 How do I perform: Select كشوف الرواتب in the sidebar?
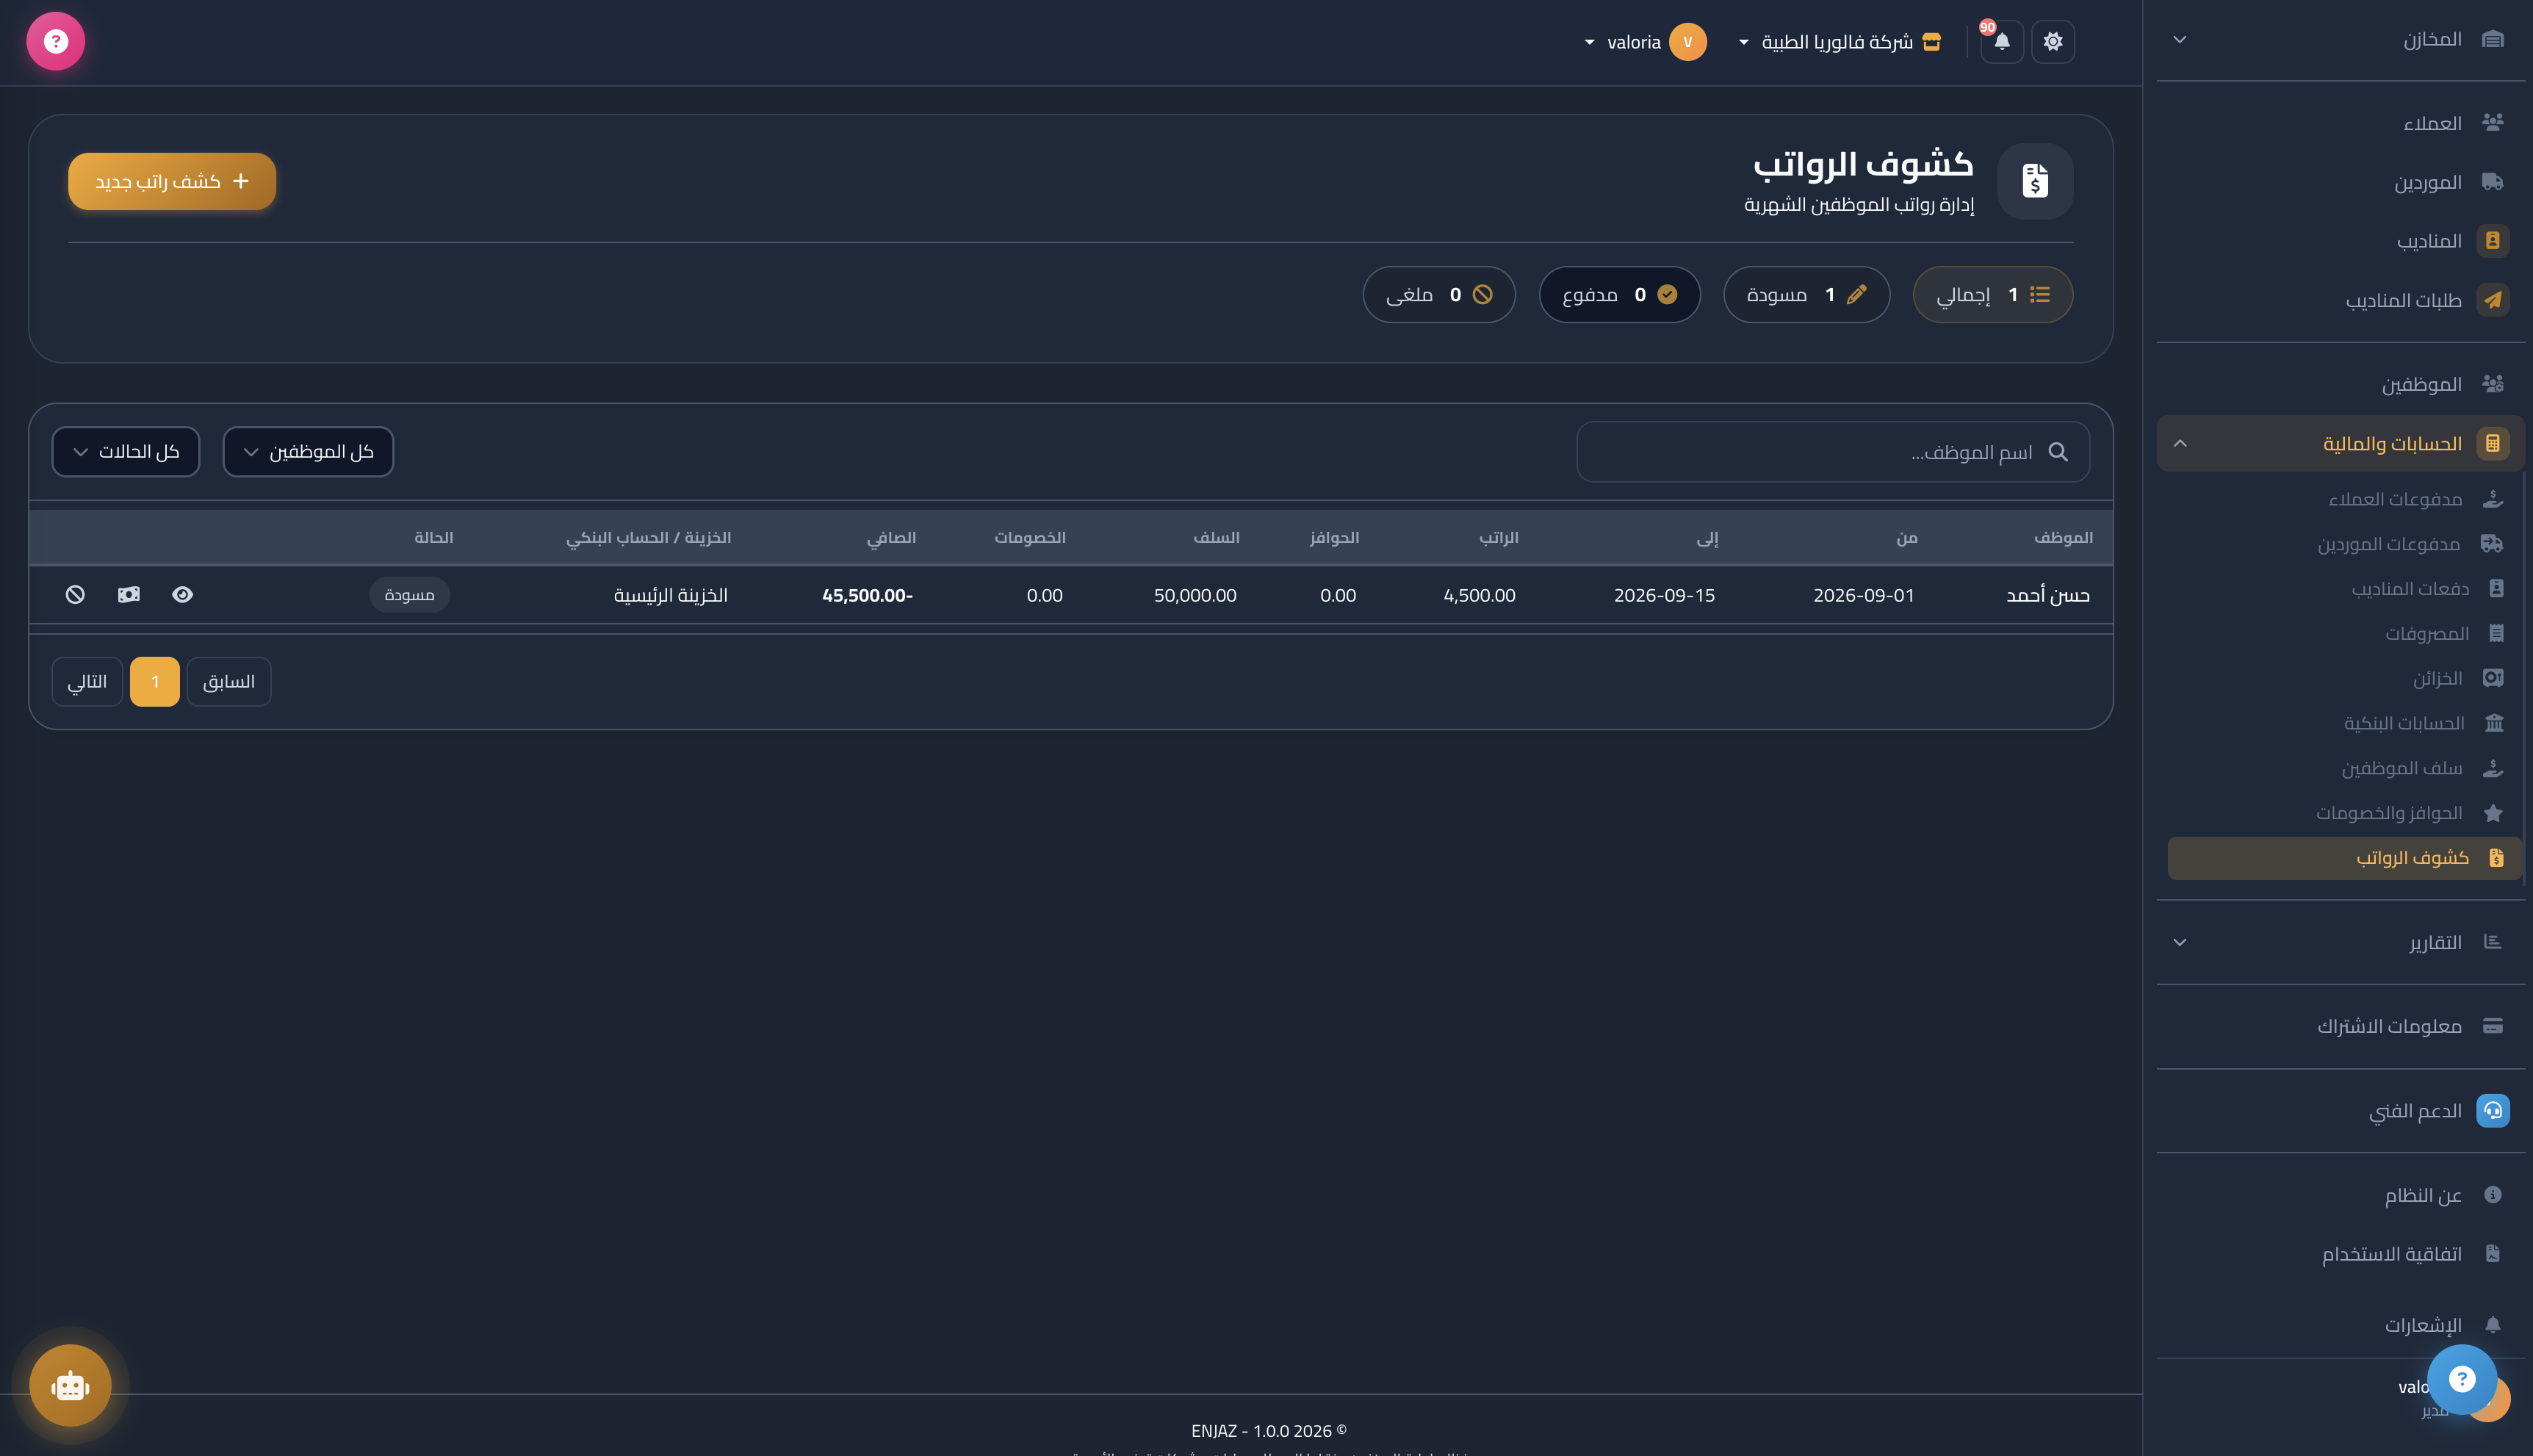[2344, 858]
